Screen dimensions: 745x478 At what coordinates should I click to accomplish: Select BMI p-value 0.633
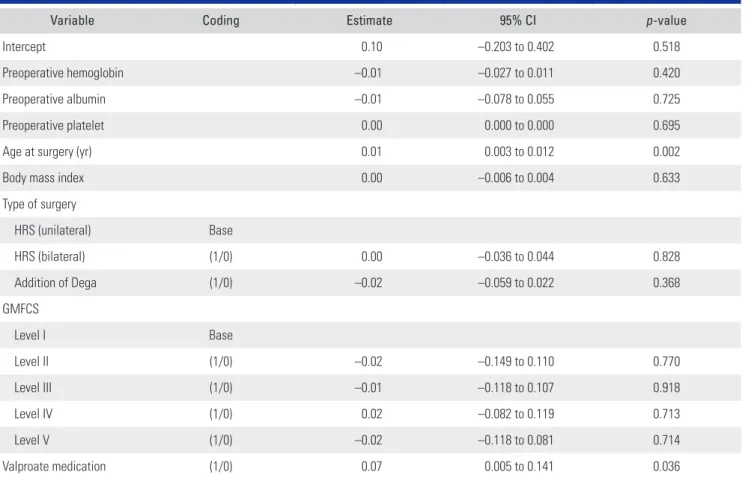click(666, 178)
